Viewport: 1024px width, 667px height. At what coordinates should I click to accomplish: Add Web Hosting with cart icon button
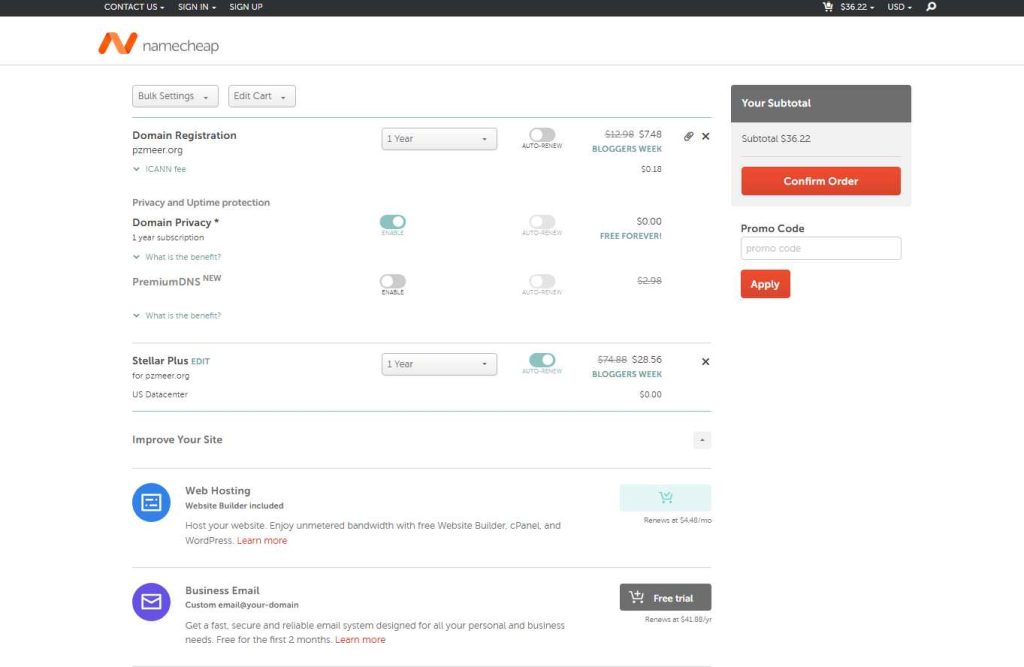point(665,498)
